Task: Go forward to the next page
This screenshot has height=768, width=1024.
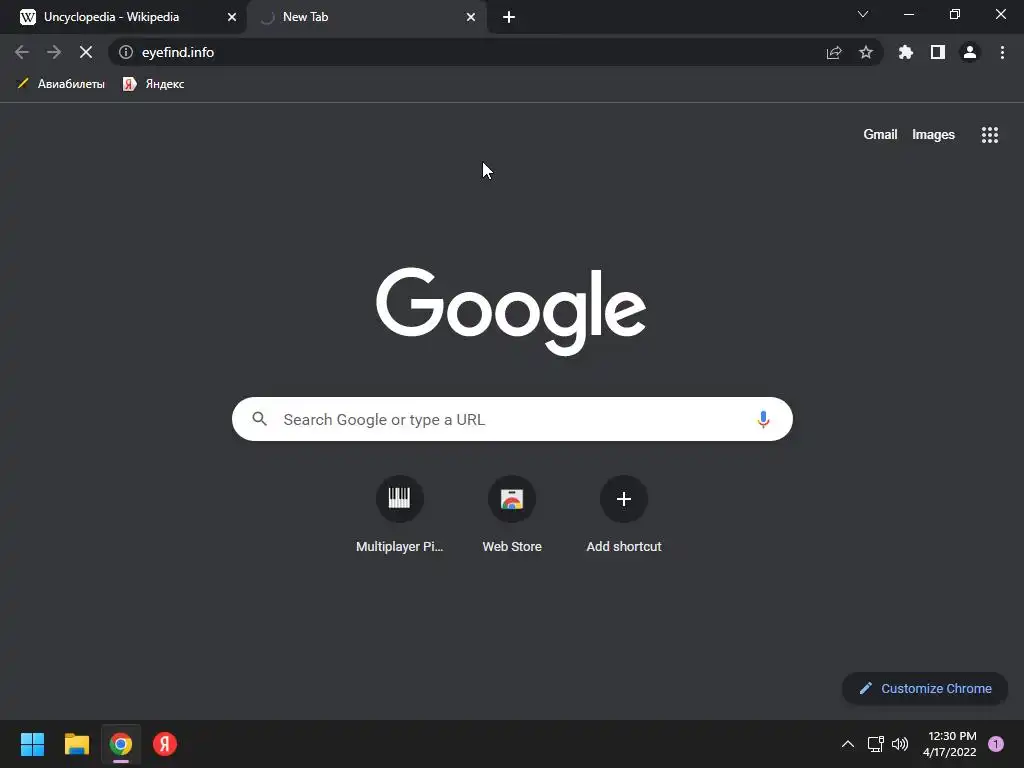Action: [x=54, y=52]
